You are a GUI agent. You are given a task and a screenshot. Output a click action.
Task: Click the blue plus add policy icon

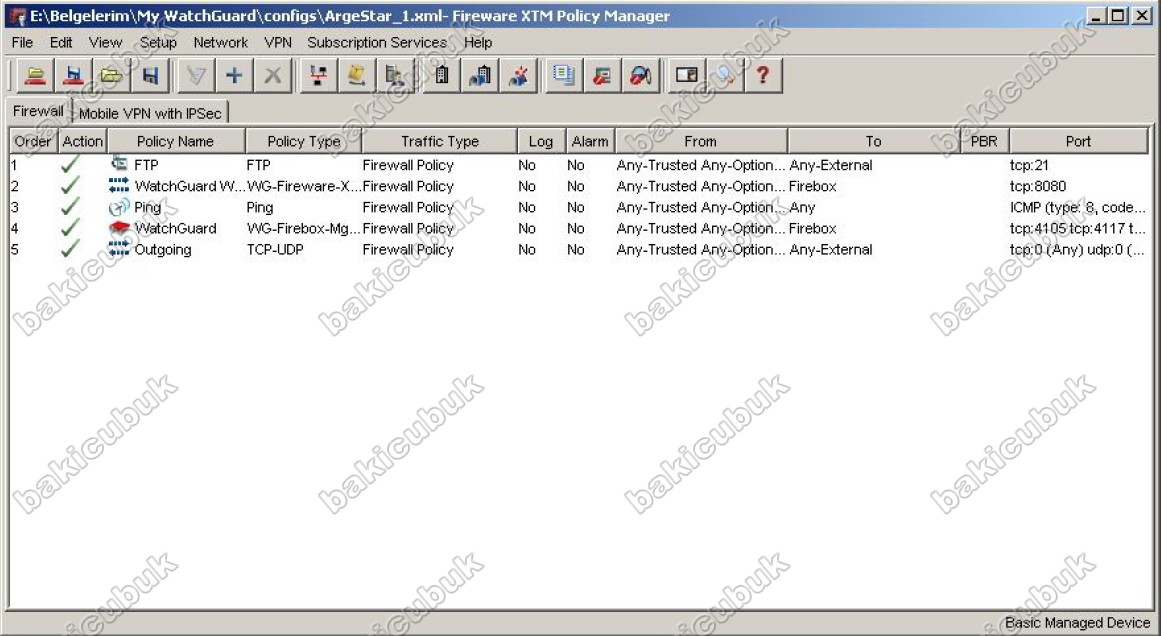tap(234, 75)
